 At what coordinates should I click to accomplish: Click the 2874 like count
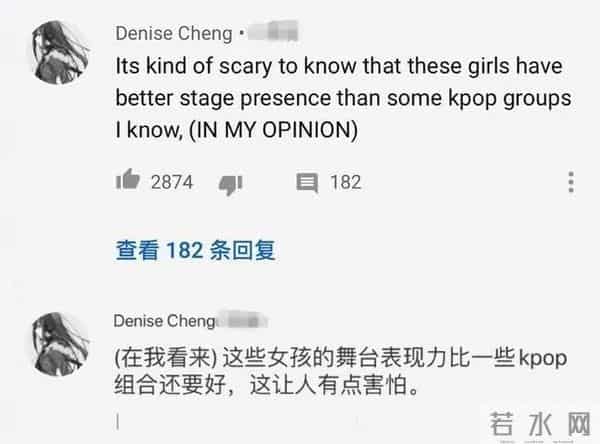(x=171, y=182)
